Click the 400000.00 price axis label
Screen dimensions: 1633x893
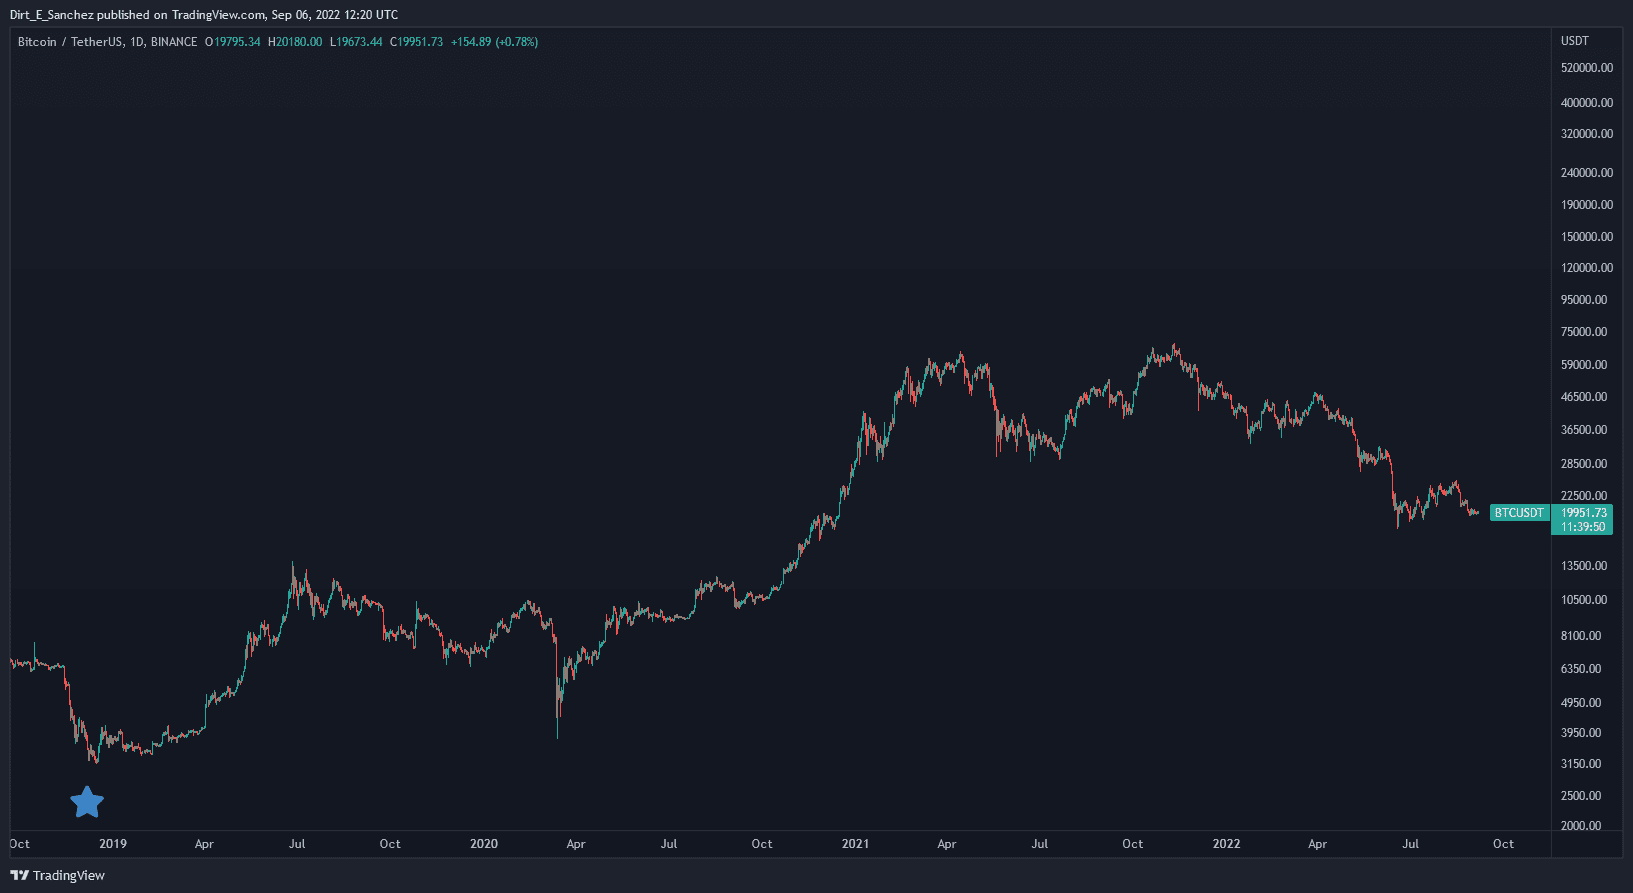(x=1587, y=103)
